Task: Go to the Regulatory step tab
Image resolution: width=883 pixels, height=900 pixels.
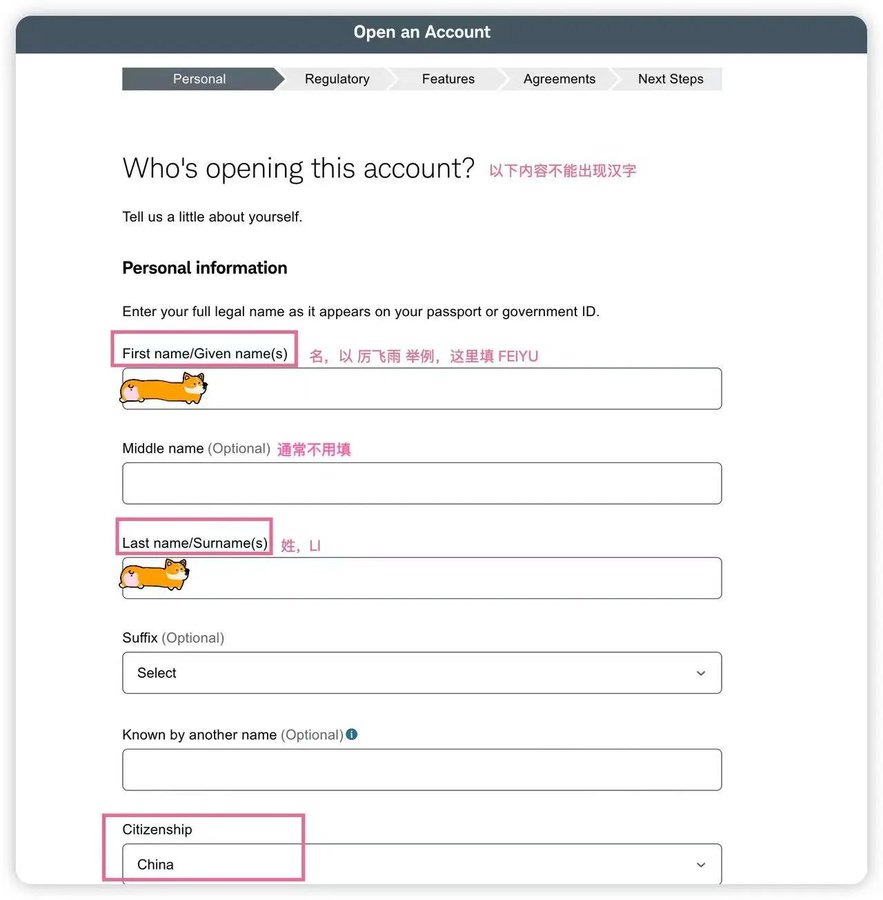Action: [337, 79]
